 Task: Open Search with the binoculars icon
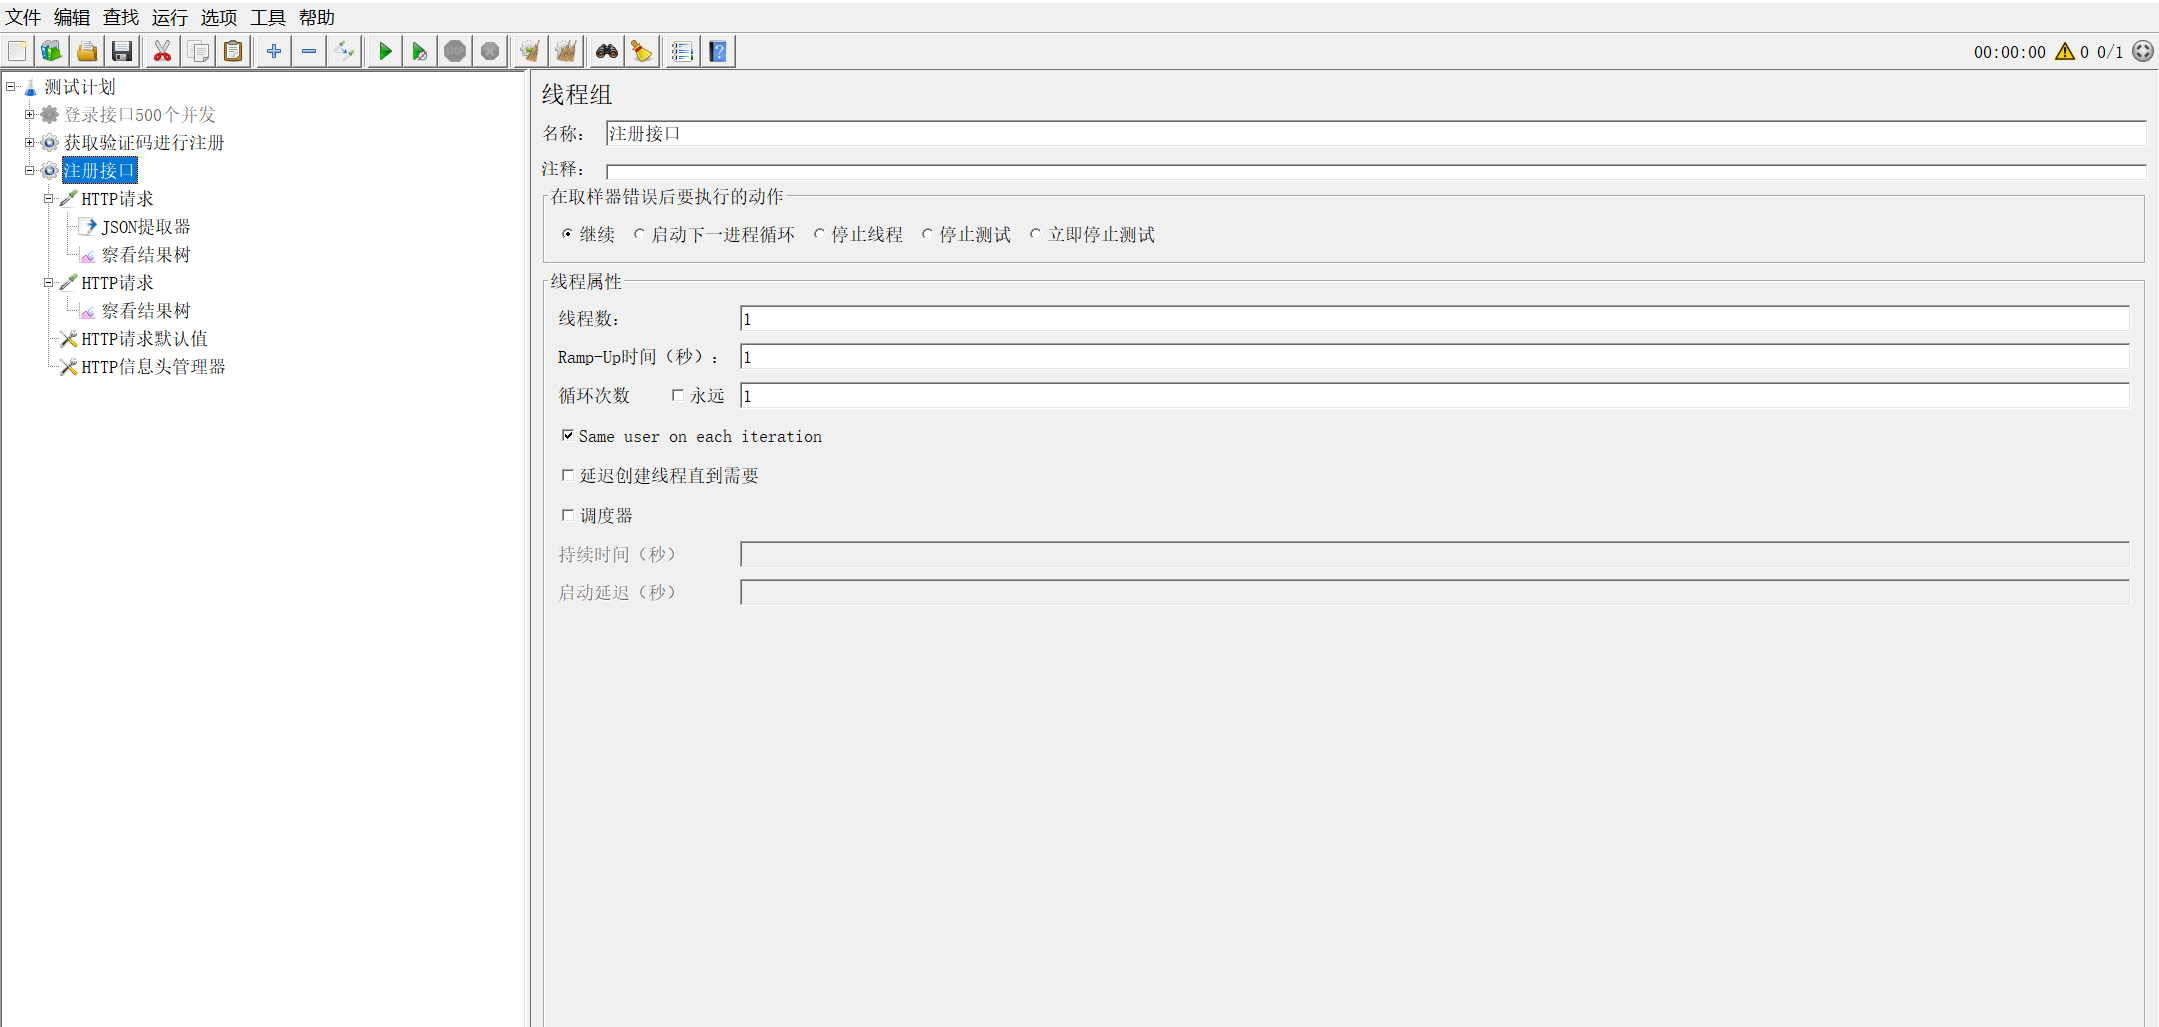(x=606, y=51)
